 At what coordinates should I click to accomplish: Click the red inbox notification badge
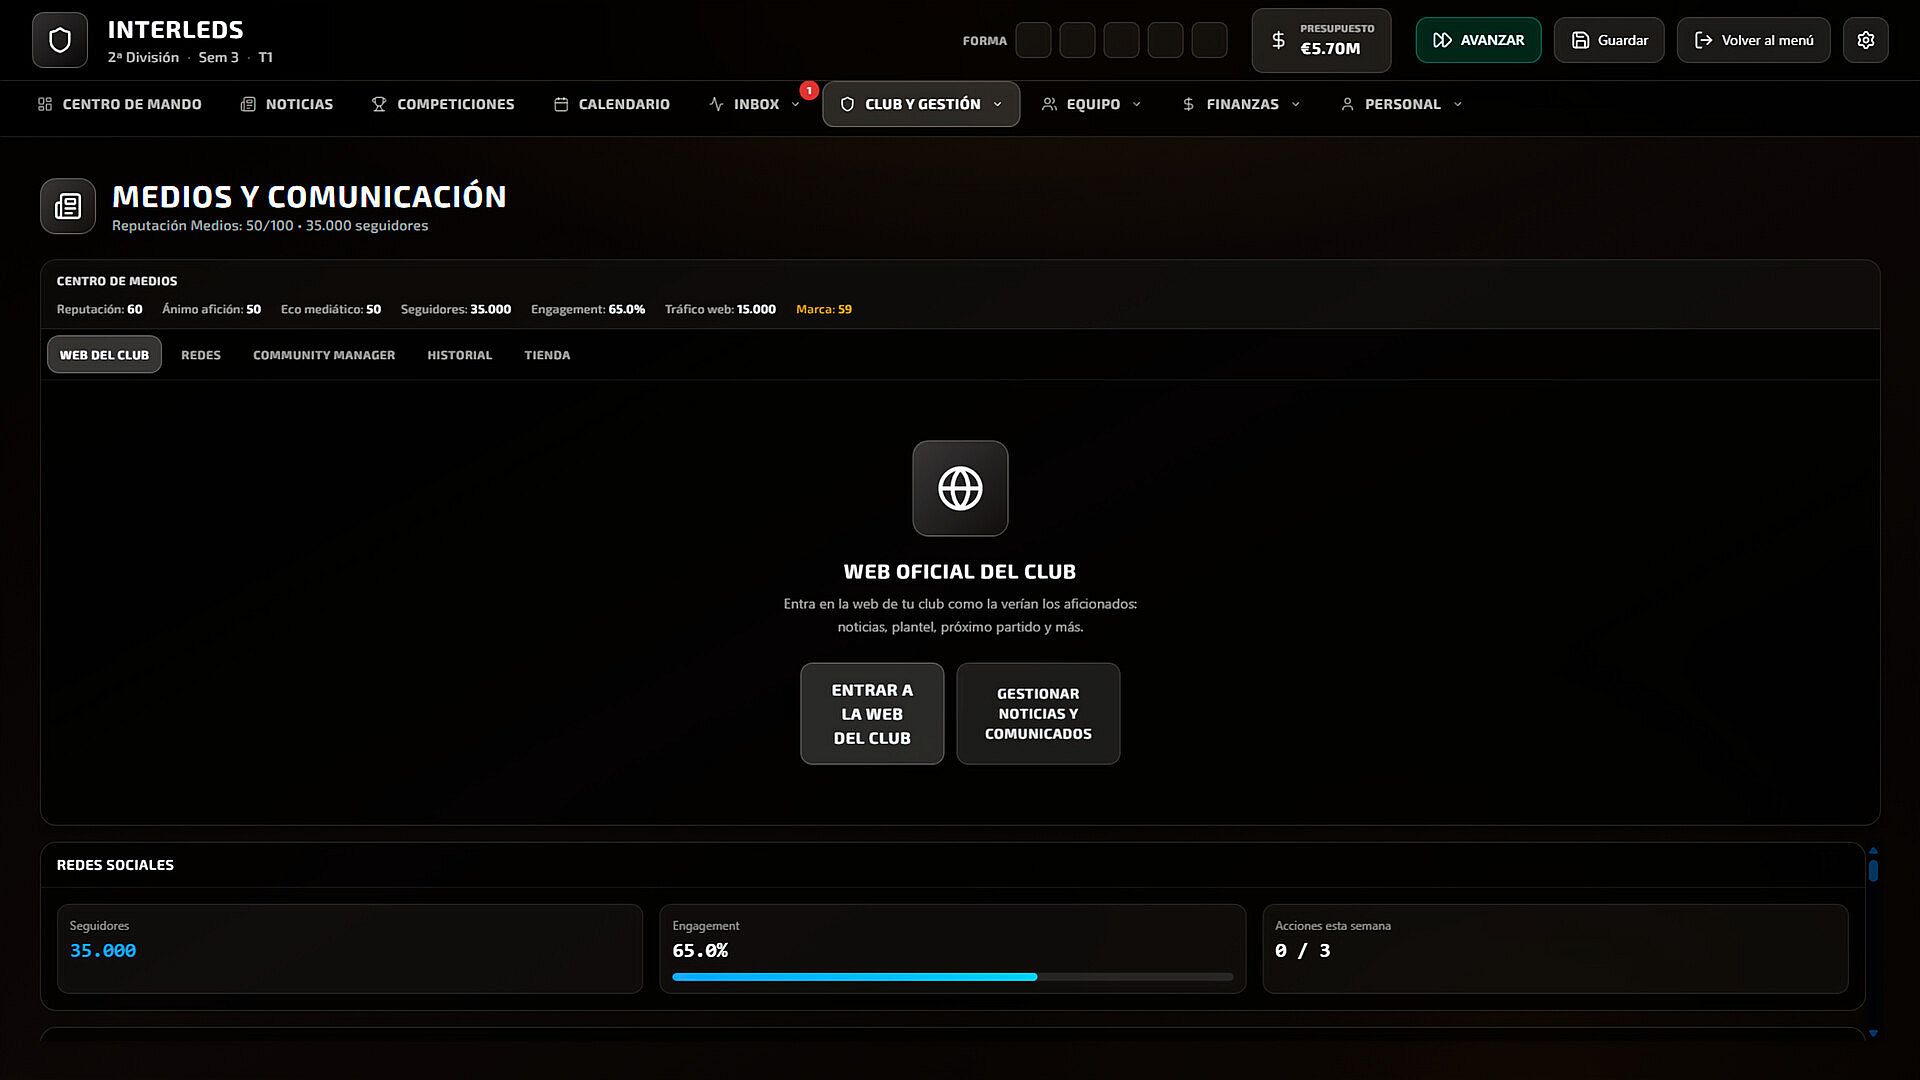(x=809, y=90)
